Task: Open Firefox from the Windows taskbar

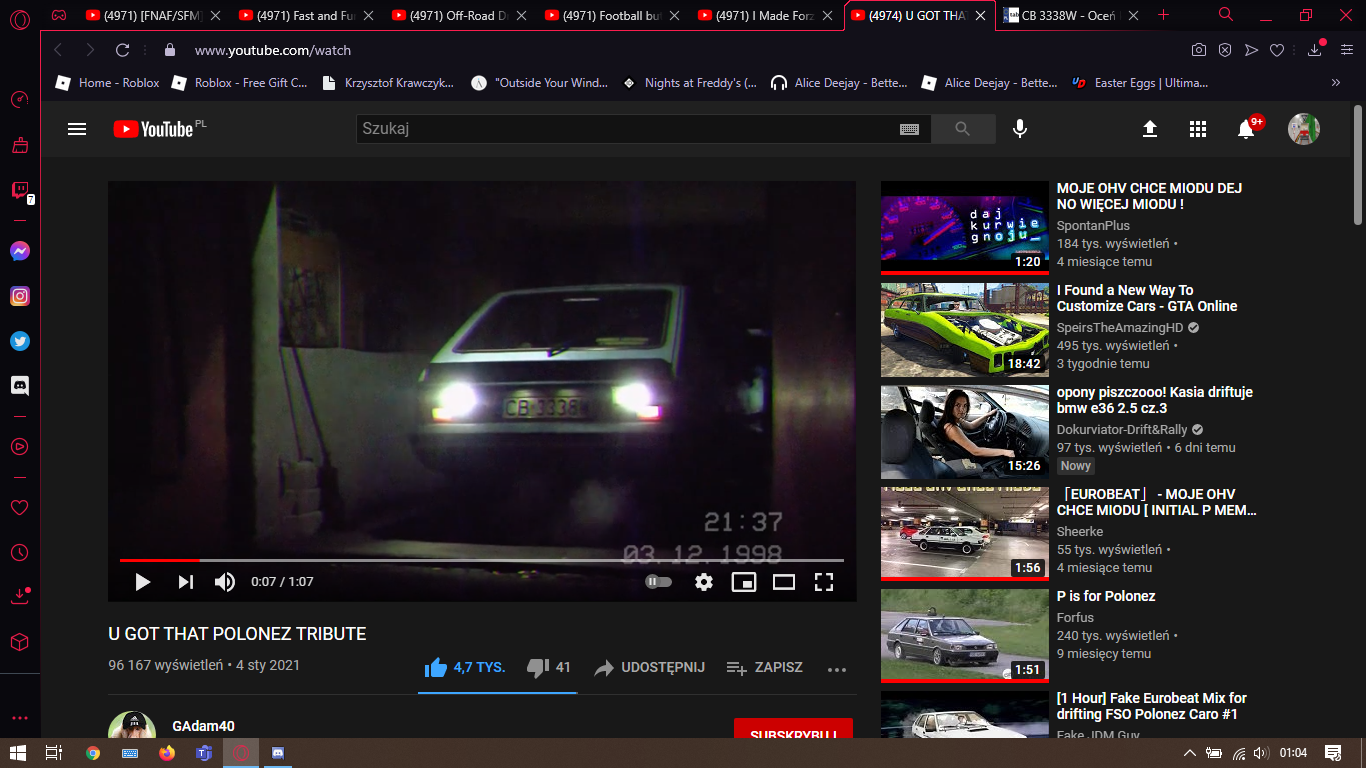Action: [167, 753]
